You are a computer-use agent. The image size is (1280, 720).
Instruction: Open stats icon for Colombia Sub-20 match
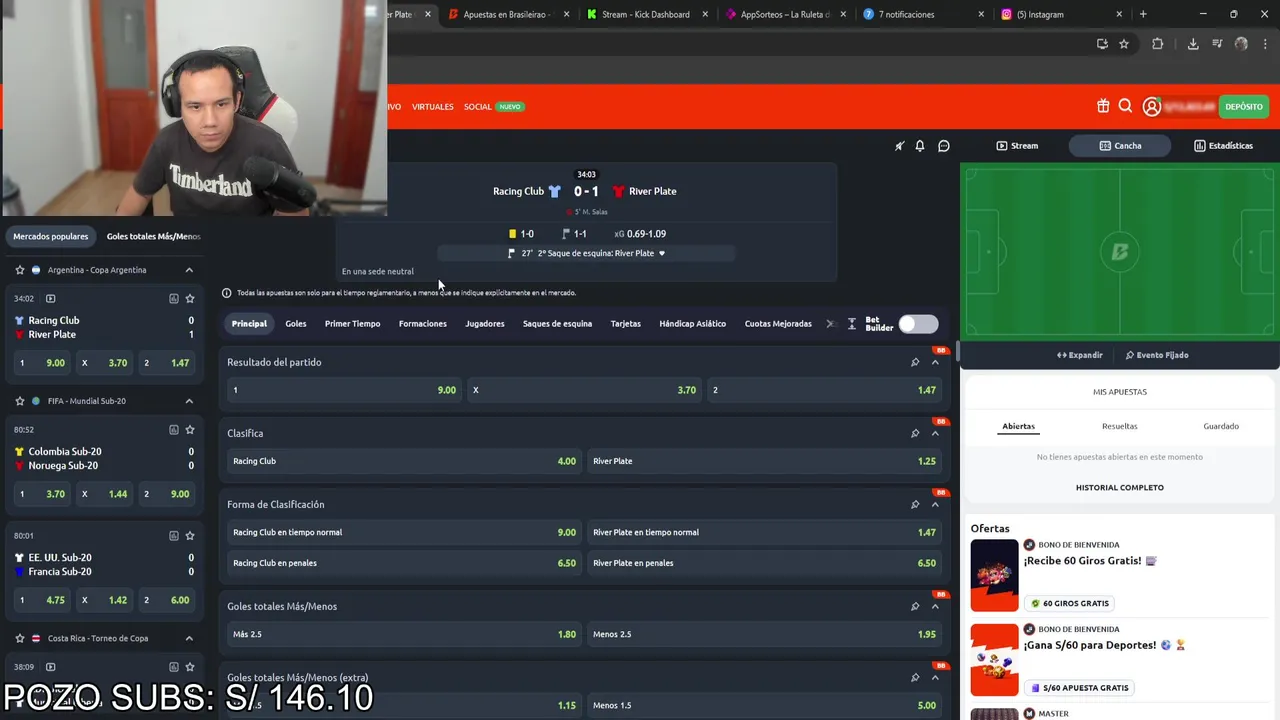173,430
